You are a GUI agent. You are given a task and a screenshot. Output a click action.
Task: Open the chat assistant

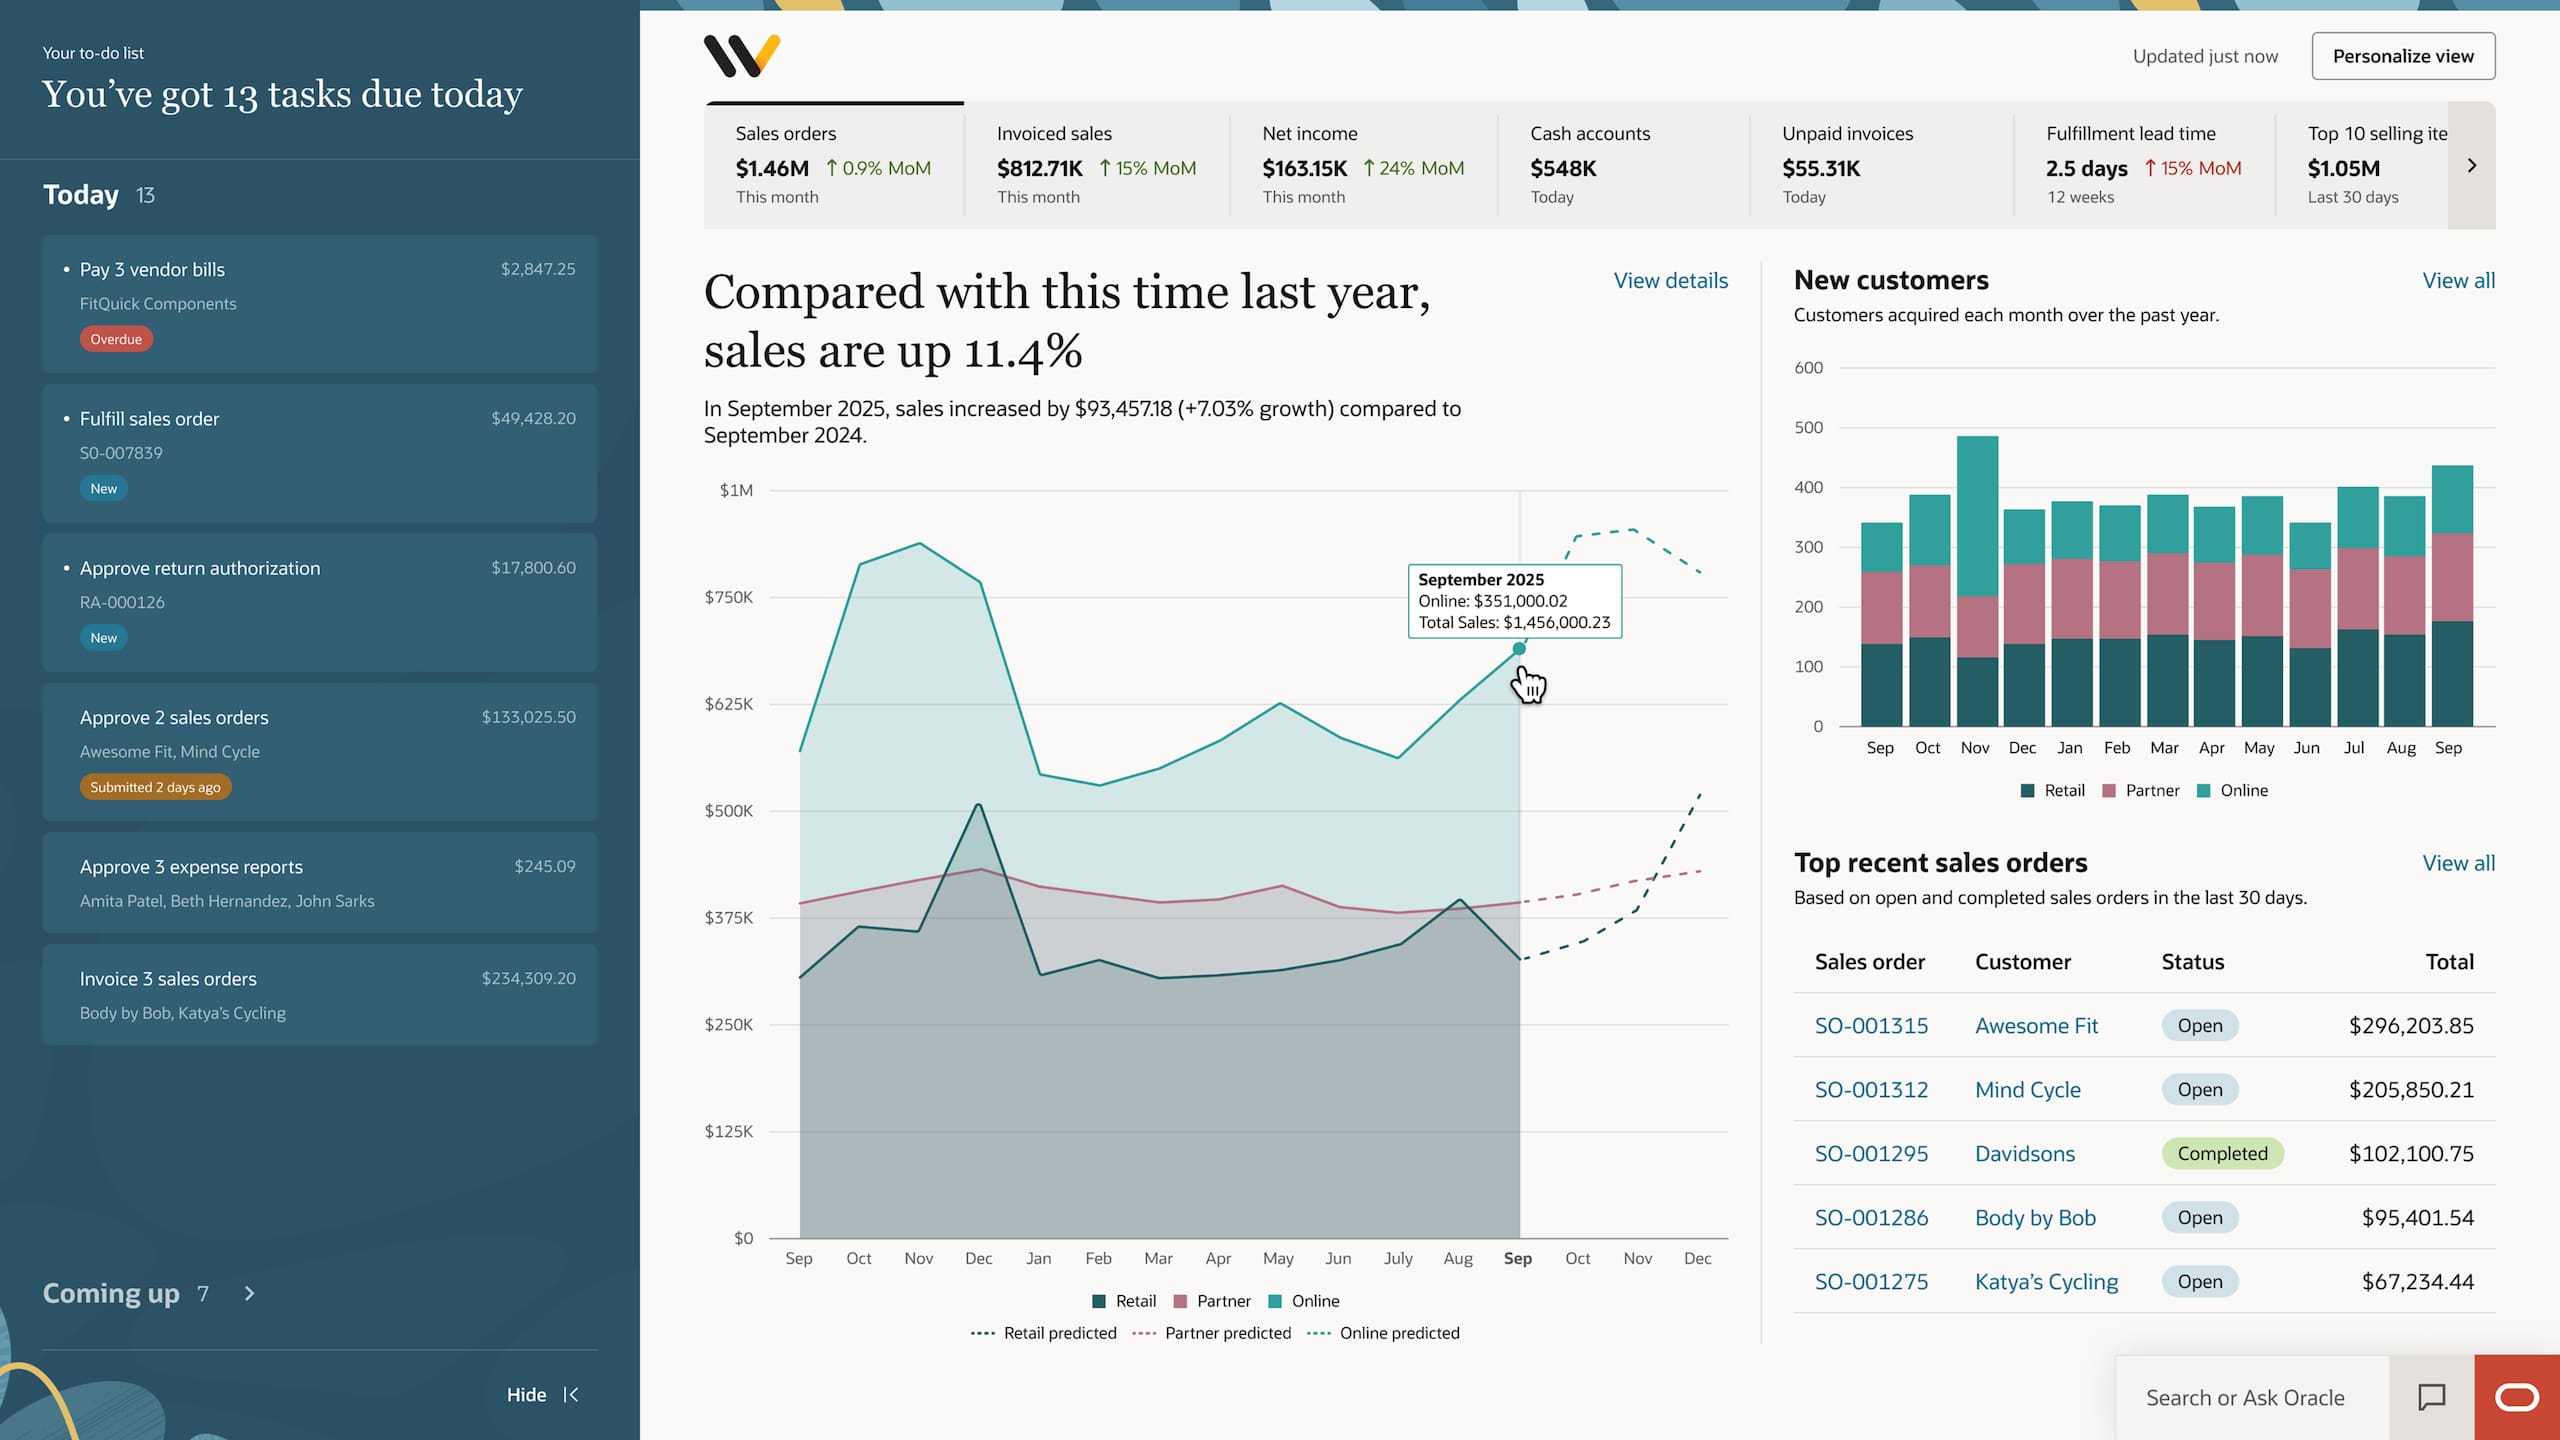pos(2432,1397)
